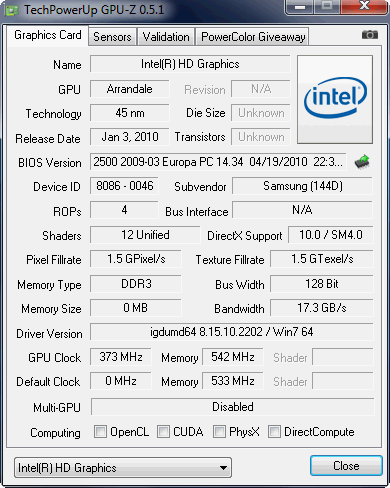Click the DirectX Support field 10.0 / SM4.0

pyautogui.click(x=331, y=235)
